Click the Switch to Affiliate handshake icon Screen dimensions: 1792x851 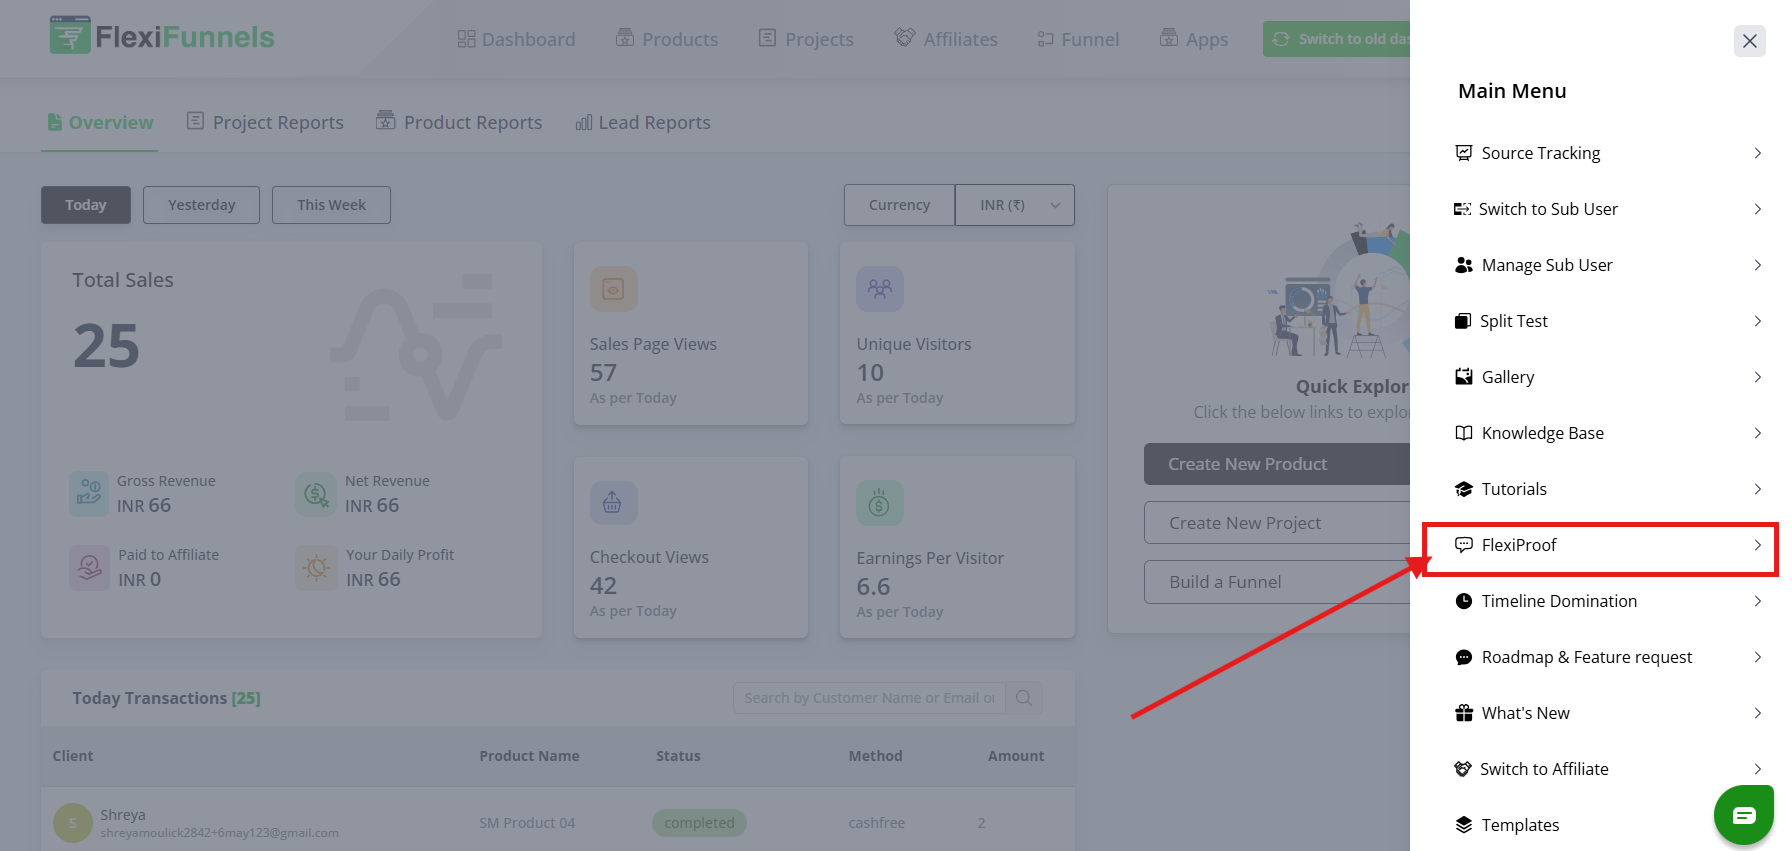(x=1463, y=769)
